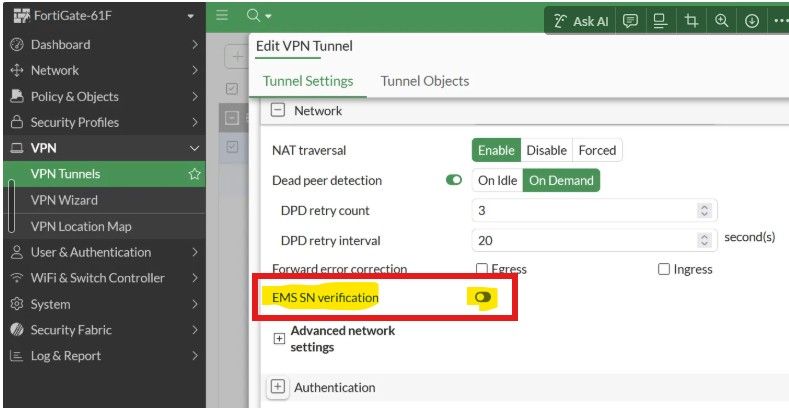The height and width of the screenshot is (408, 789).
Task: Open the more options ellipsis
Action: point(780,21)
